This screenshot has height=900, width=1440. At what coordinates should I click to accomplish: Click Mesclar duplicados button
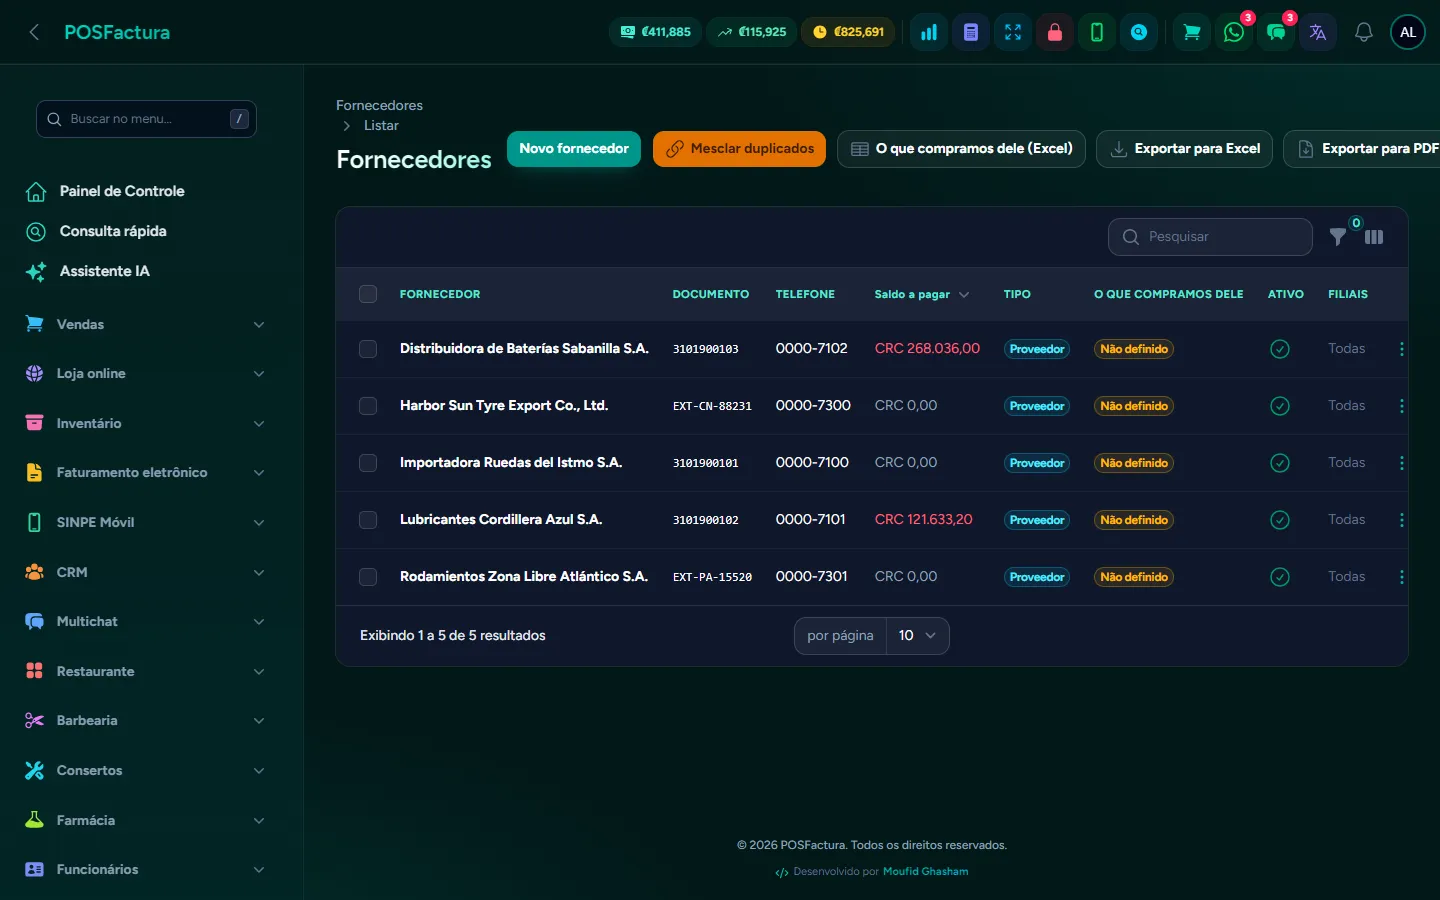click(739, 149)
